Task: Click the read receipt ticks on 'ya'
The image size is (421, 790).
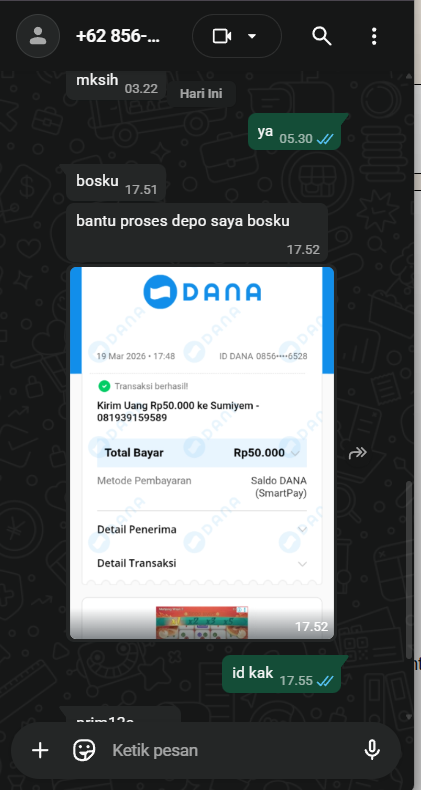Action: (325, 139)
